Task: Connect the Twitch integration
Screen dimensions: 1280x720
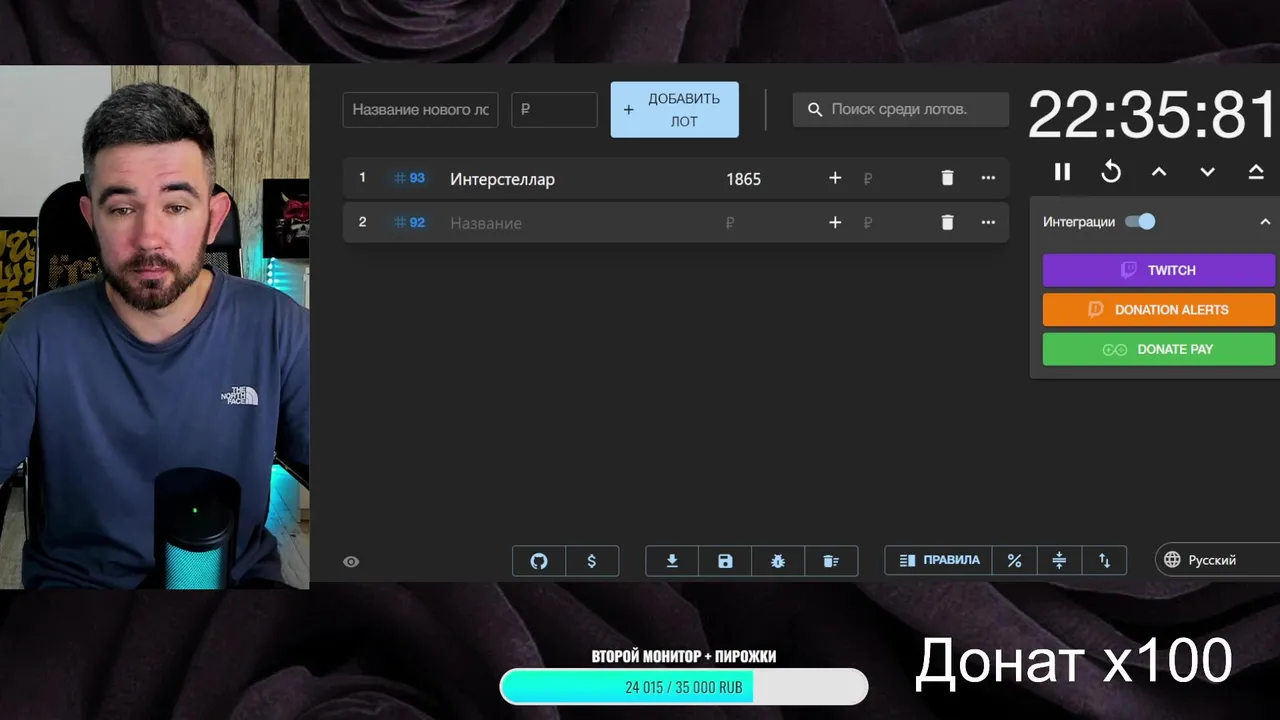Action: (x=1159, y=270)
